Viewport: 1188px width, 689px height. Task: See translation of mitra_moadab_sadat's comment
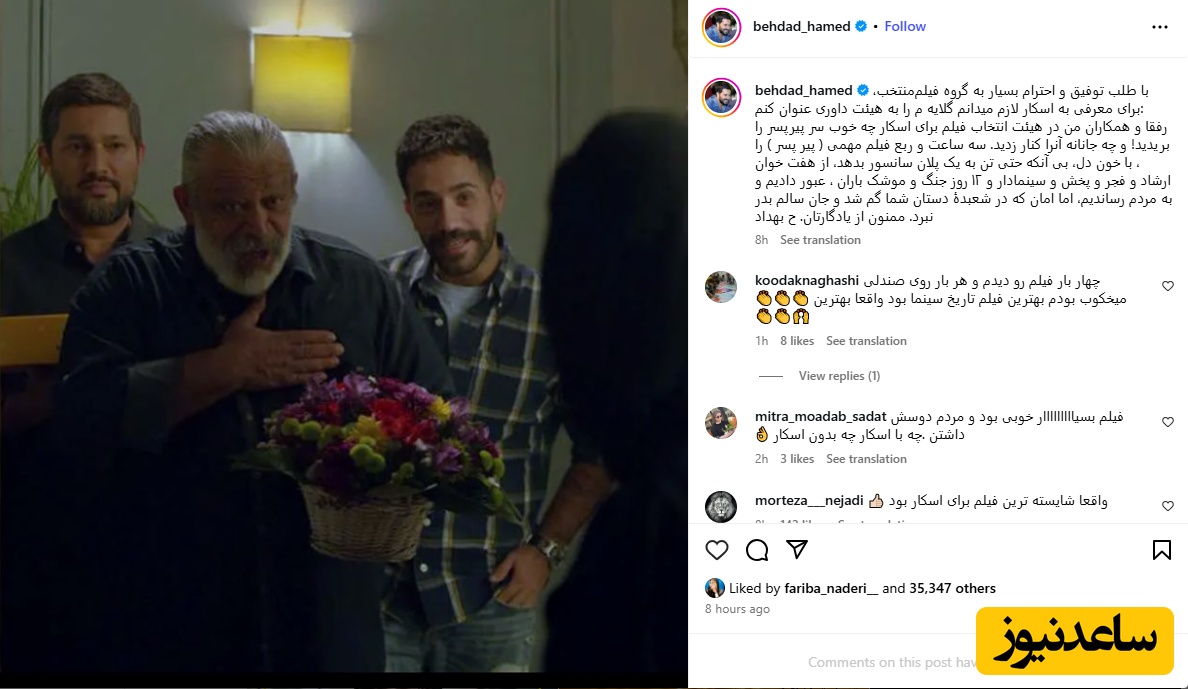[866, 459]
